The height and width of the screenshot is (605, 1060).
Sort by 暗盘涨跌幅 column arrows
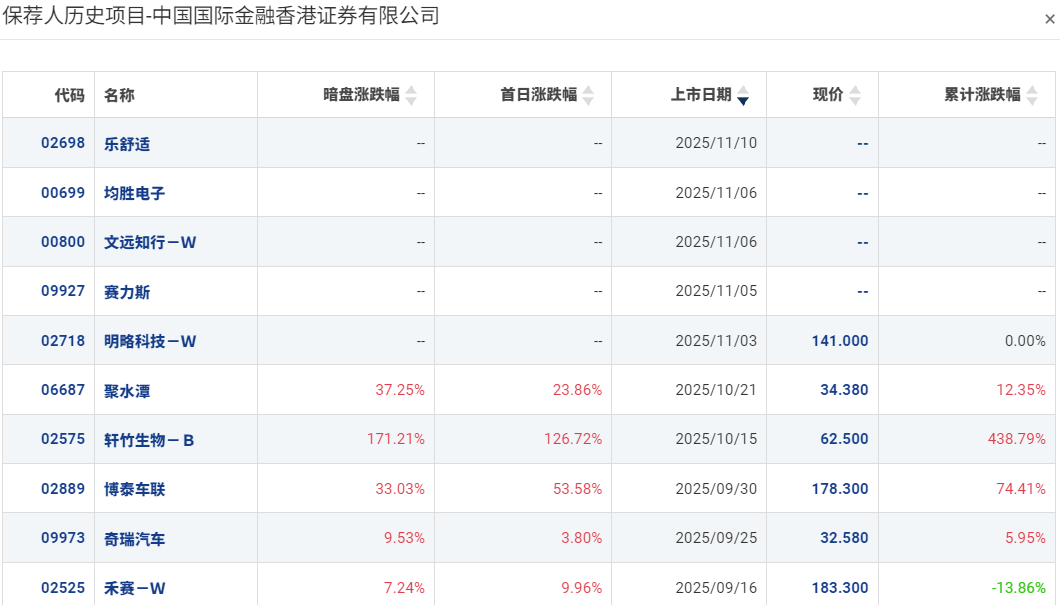pos(411,95)
